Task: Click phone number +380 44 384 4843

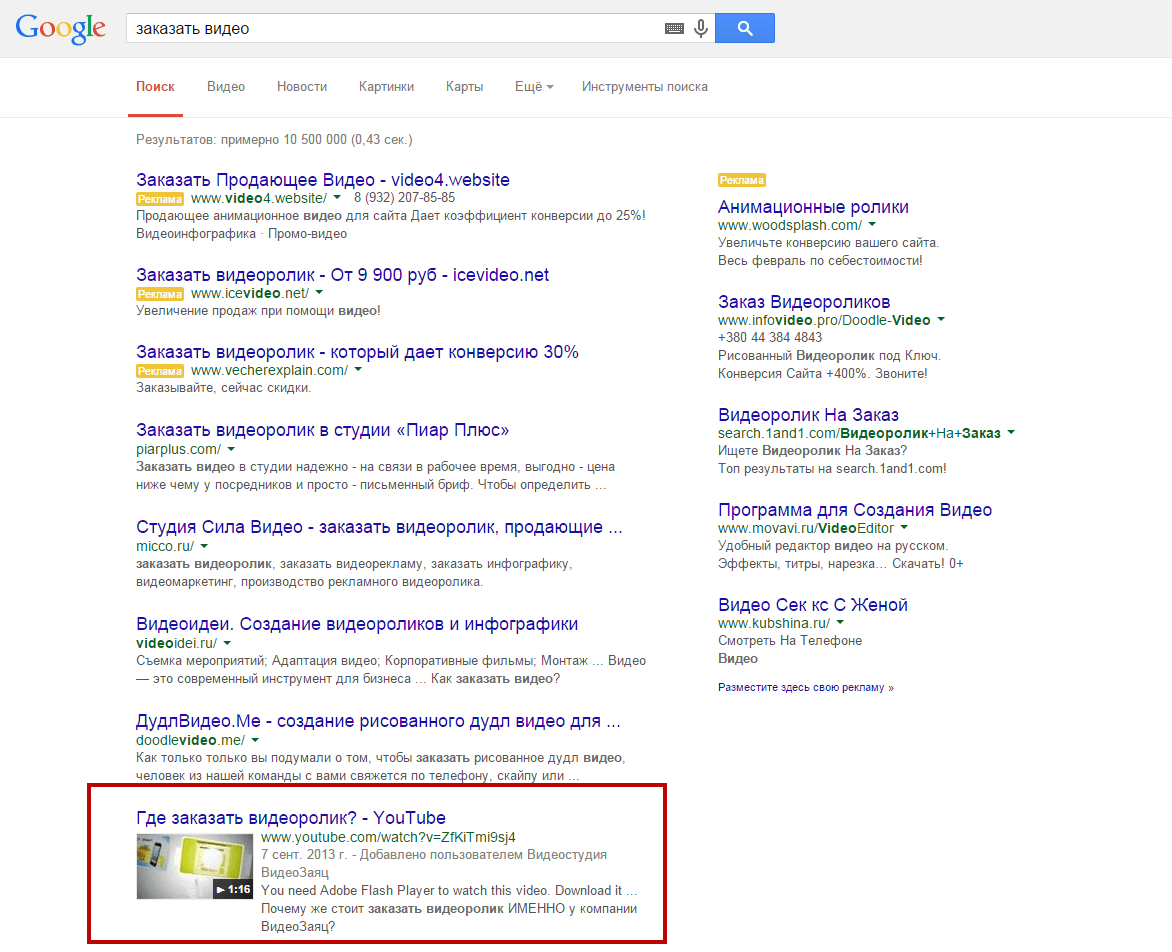Action: click(x=770, y=337)
